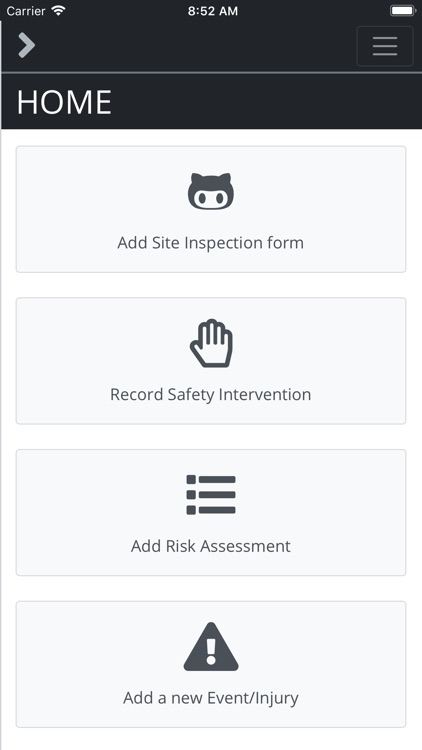Tap the battery icon in status bar
This screenshot has width=422, height=750.
(403, 11)
